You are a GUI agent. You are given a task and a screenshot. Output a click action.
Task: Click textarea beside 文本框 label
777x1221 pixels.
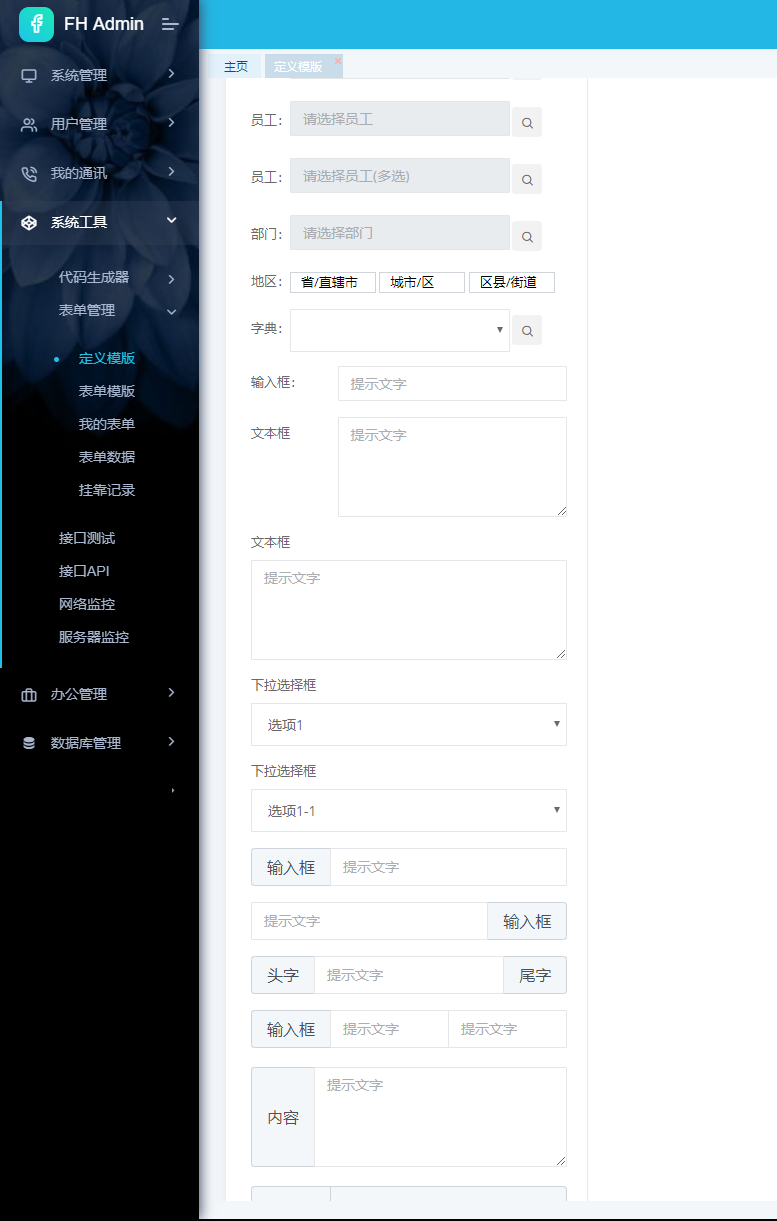[452, 467]
